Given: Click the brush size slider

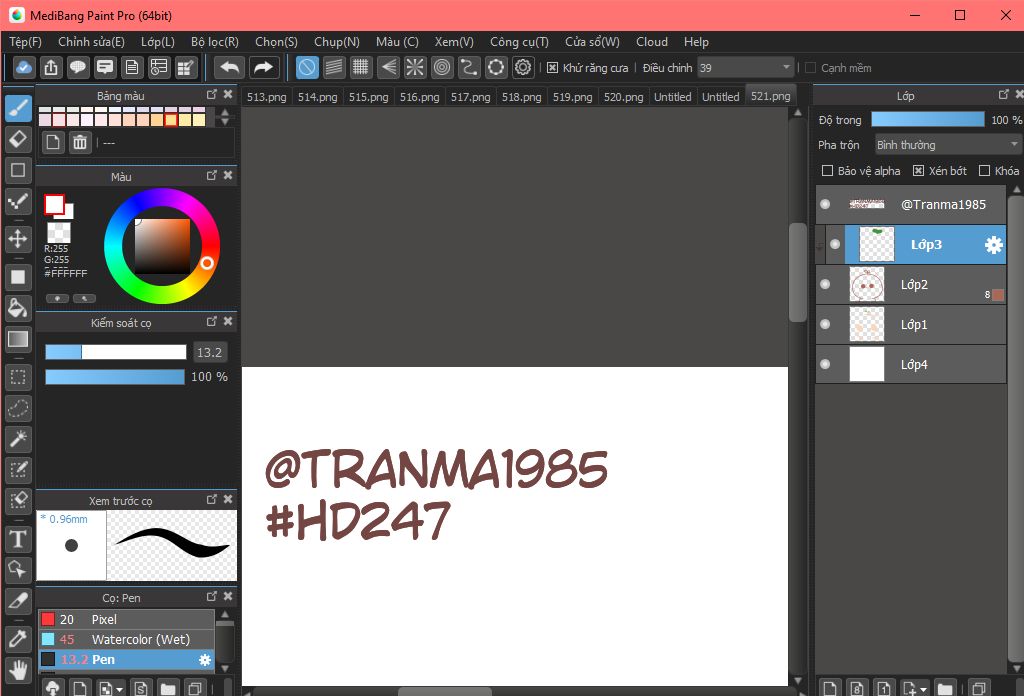Looking at the screenshot, I should pos(116,352).
